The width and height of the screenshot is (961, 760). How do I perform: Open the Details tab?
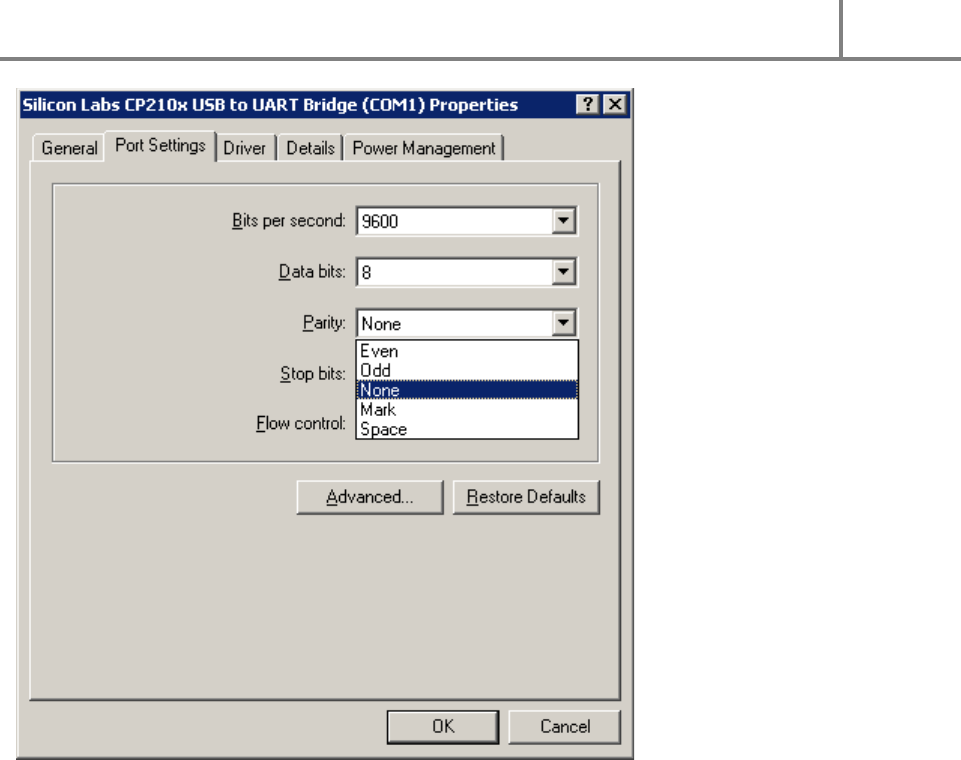(x=310, y=148)
